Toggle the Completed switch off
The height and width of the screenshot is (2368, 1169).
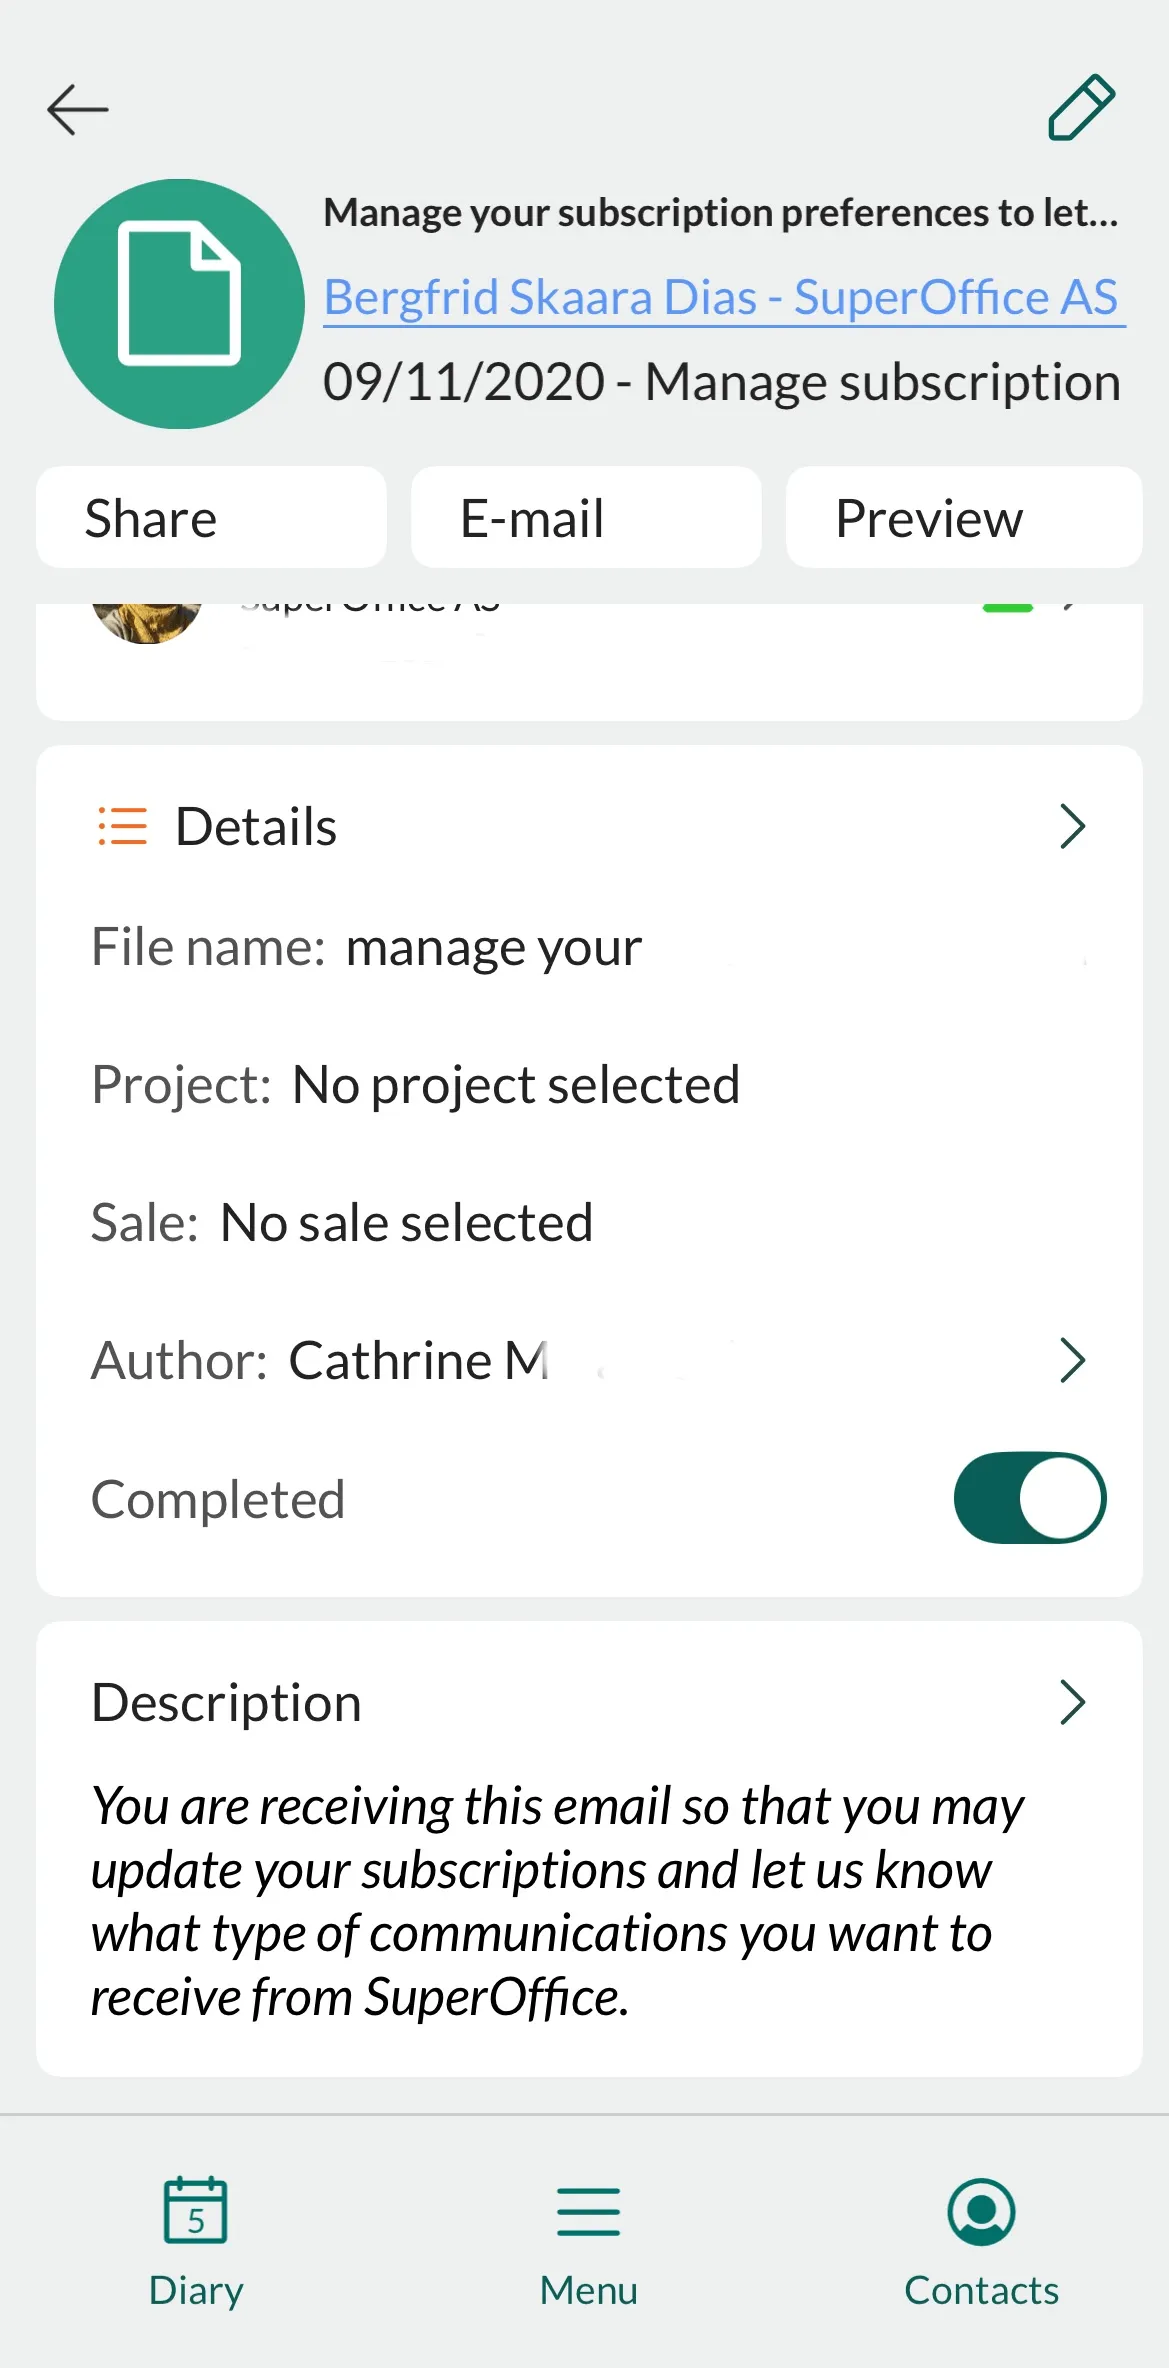[x=1029, y=1498]
